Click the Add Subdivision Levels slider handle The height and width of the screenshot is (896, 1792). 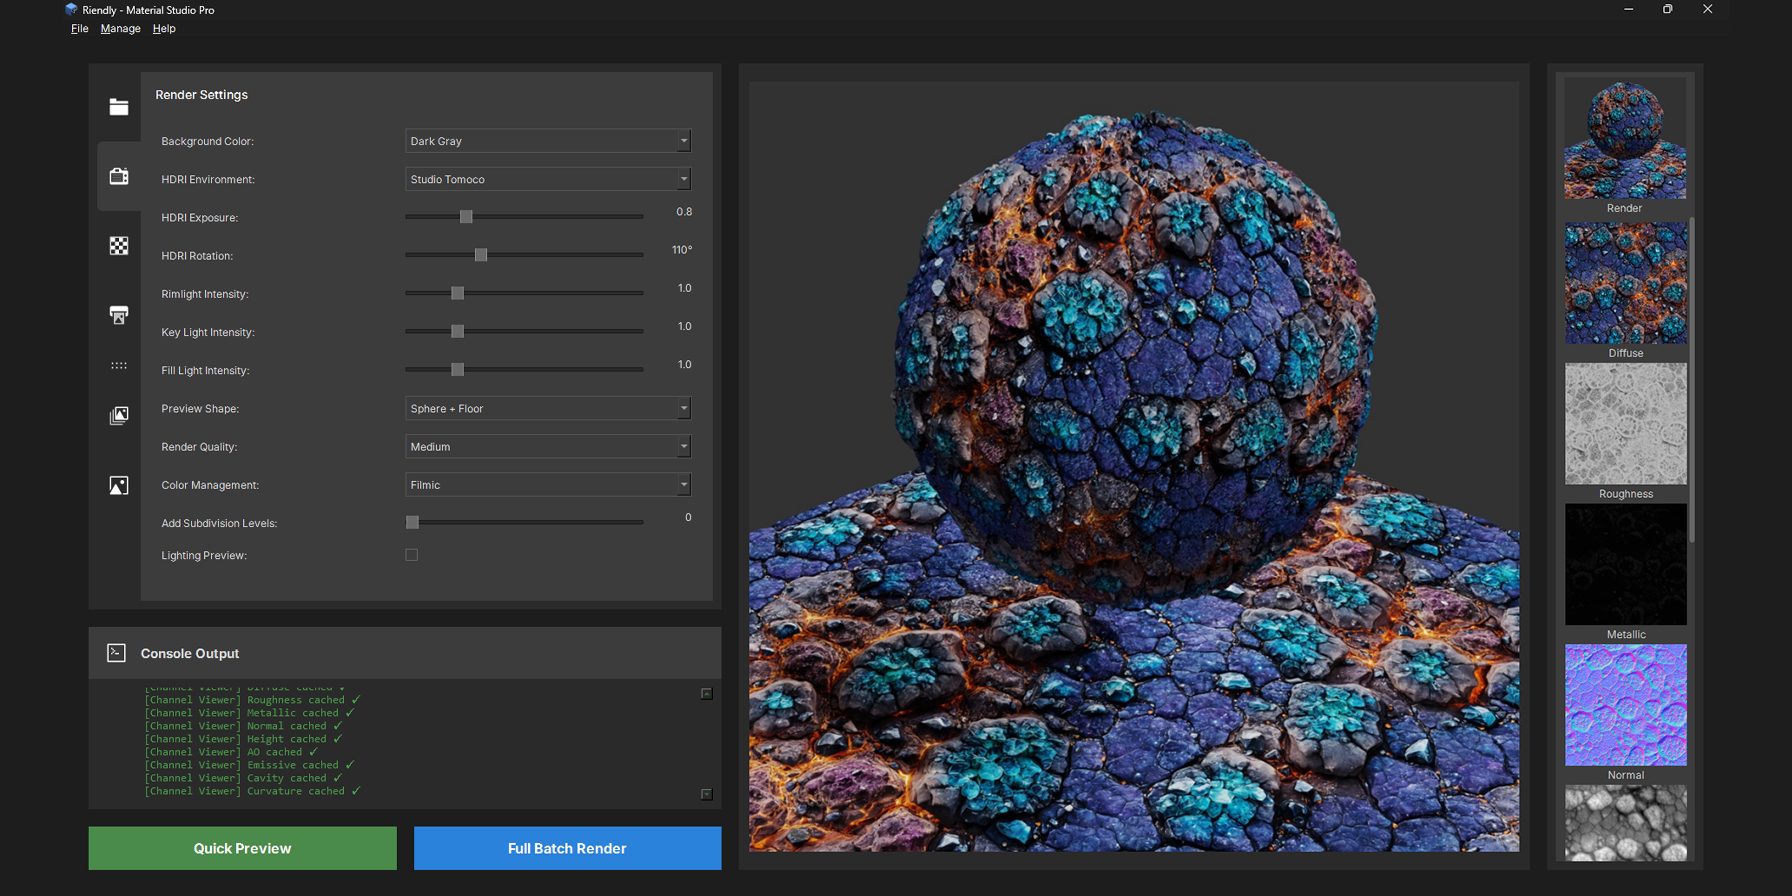coord(412,522)
